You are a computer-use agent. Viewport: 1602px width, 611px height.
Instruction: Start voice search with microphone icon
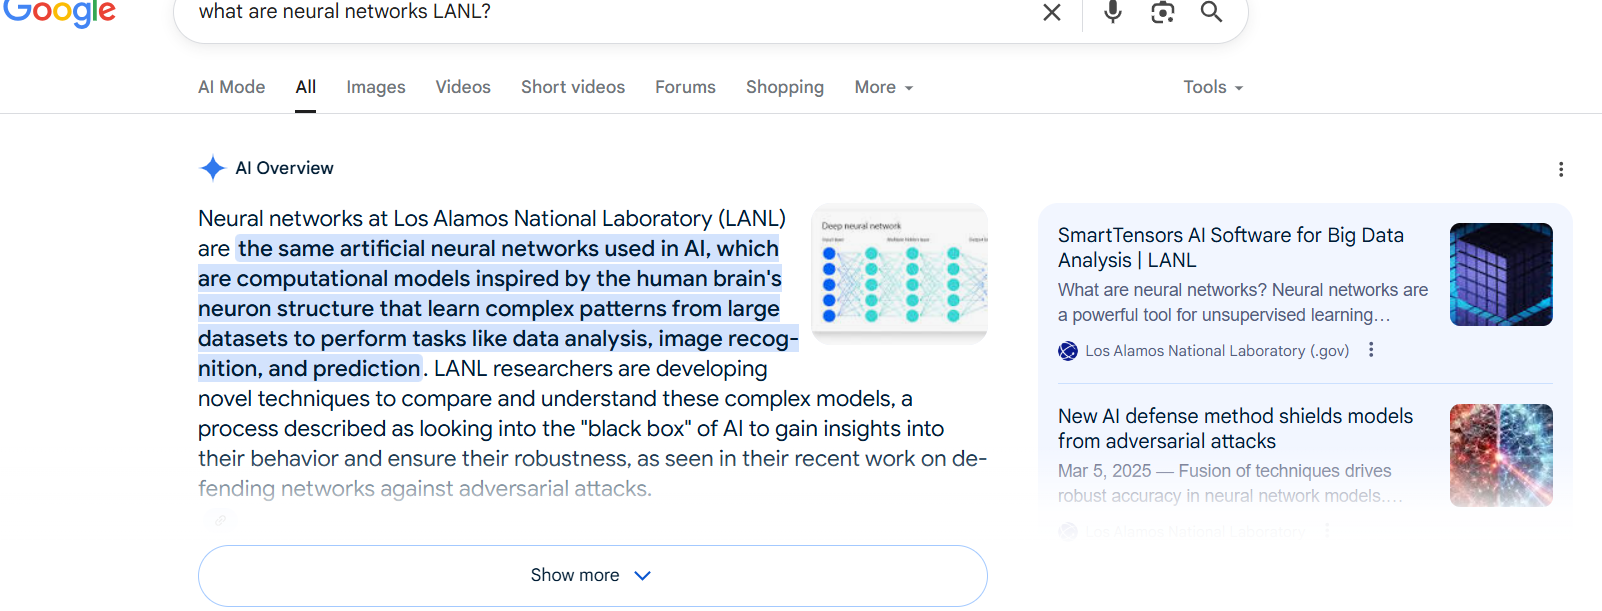1113,12
